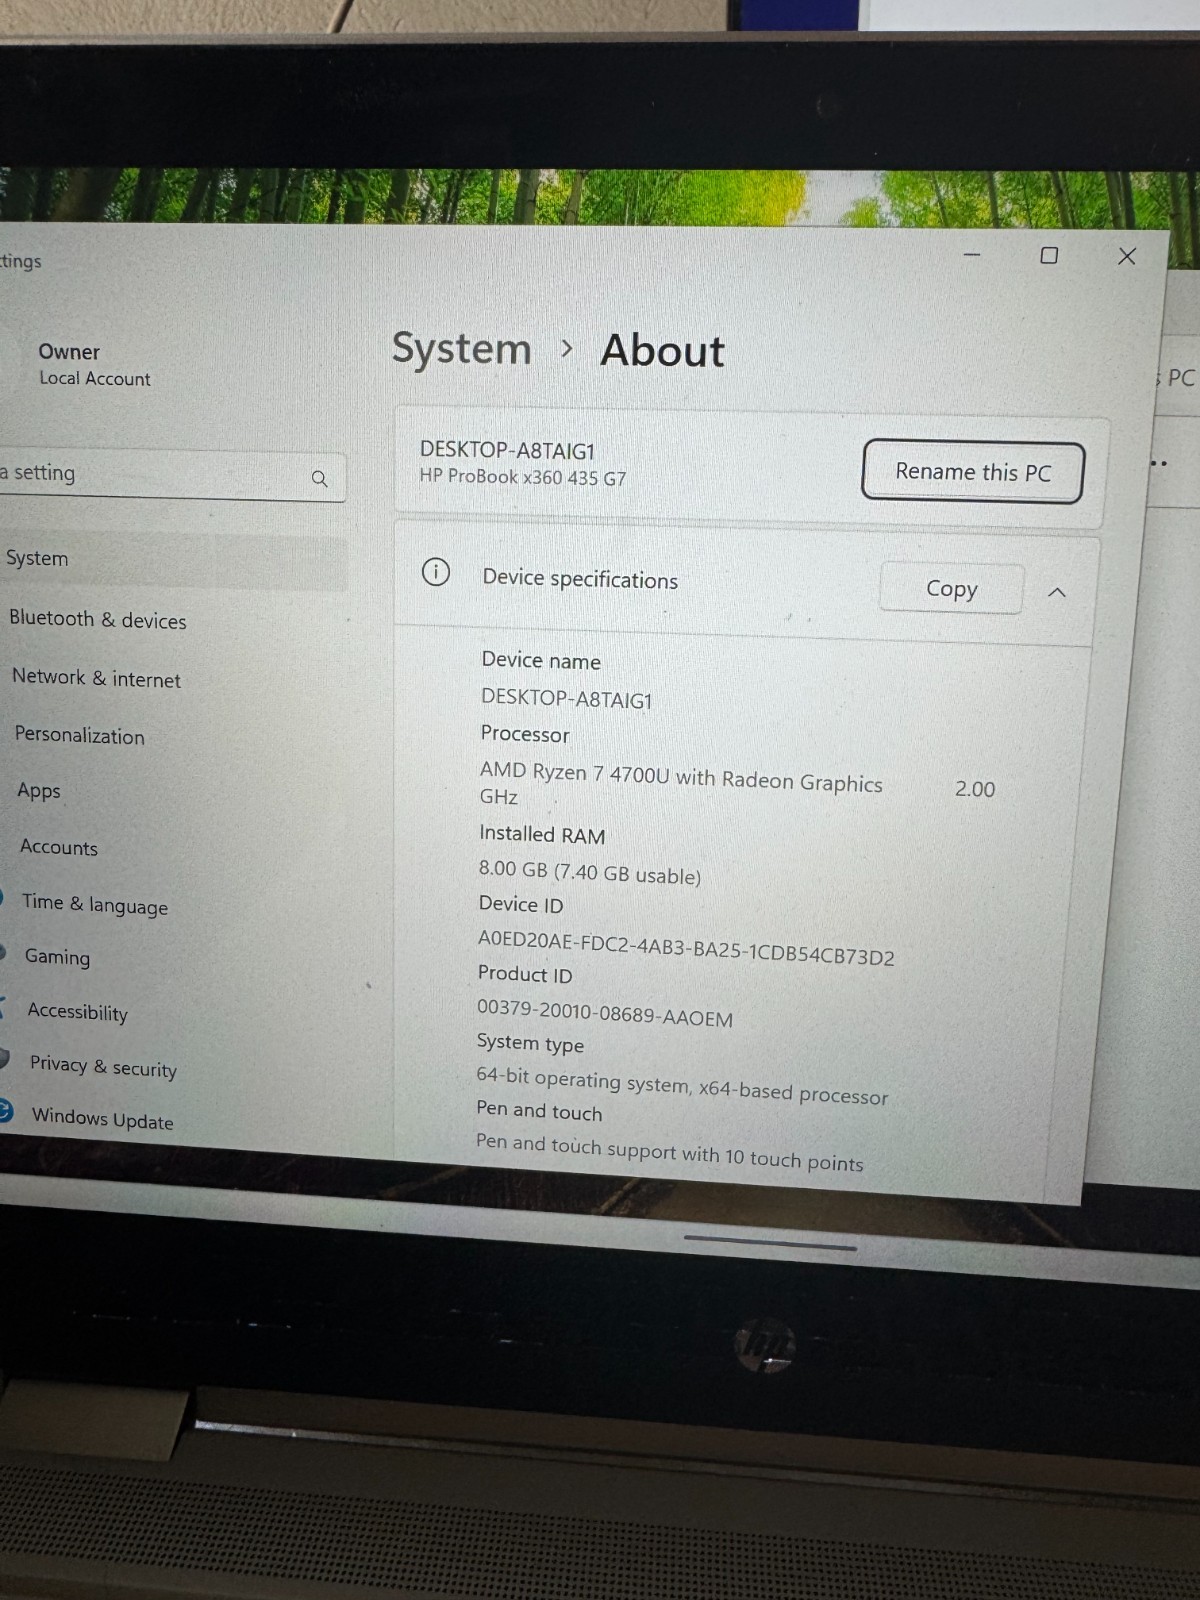Click the System type label
This screenshot has width=1200, height=1600.
point(530,1043)
